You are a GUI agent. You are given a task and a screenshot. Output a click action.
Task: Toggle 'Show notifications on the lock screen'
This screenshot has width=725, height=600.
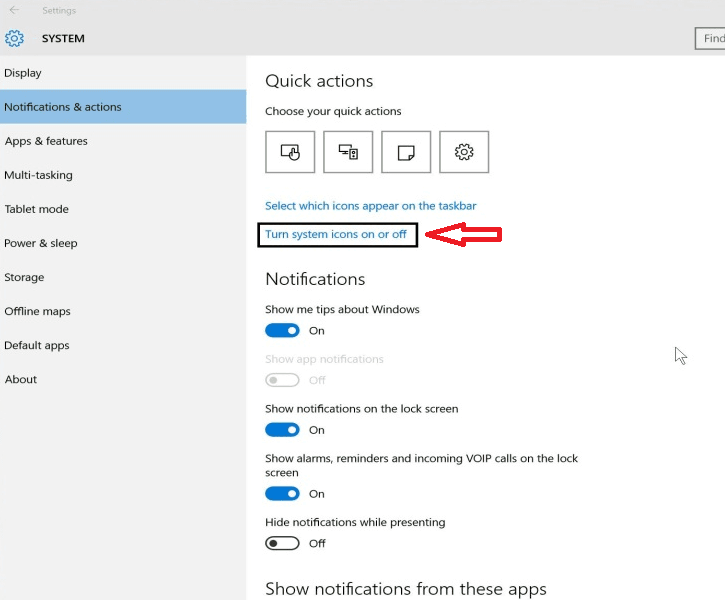click(x=282, y=430)
